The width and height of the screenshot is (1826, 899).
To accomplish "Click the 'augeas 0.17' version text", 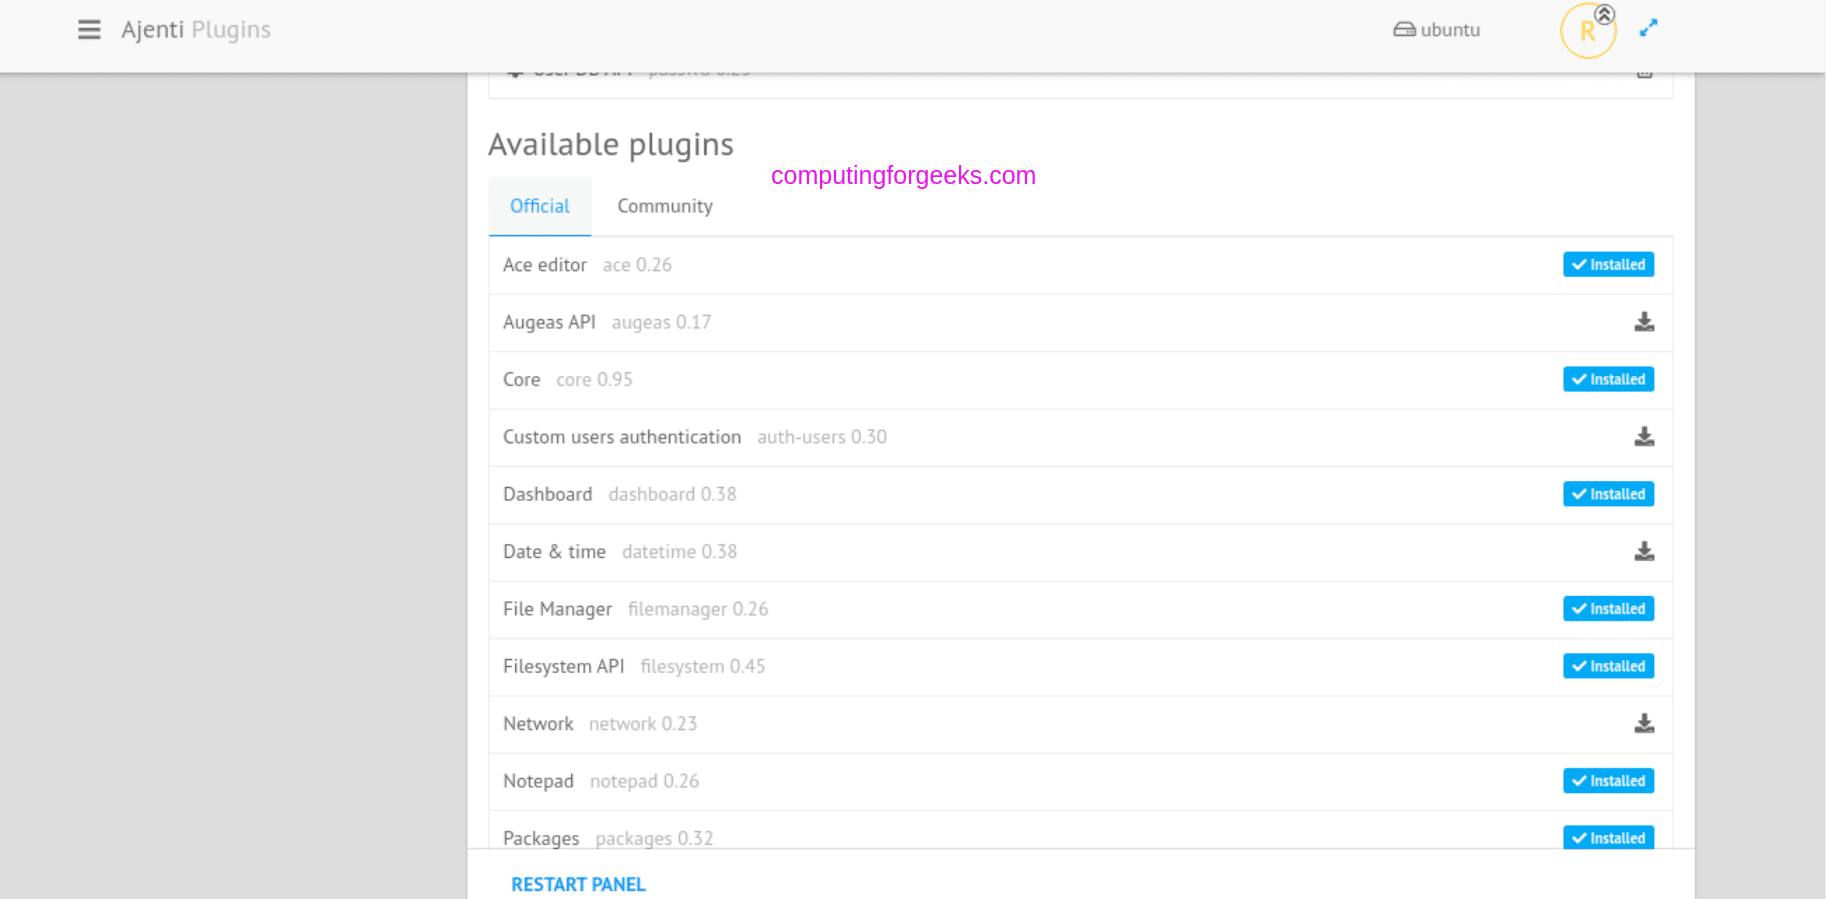I will click(661, 322).
